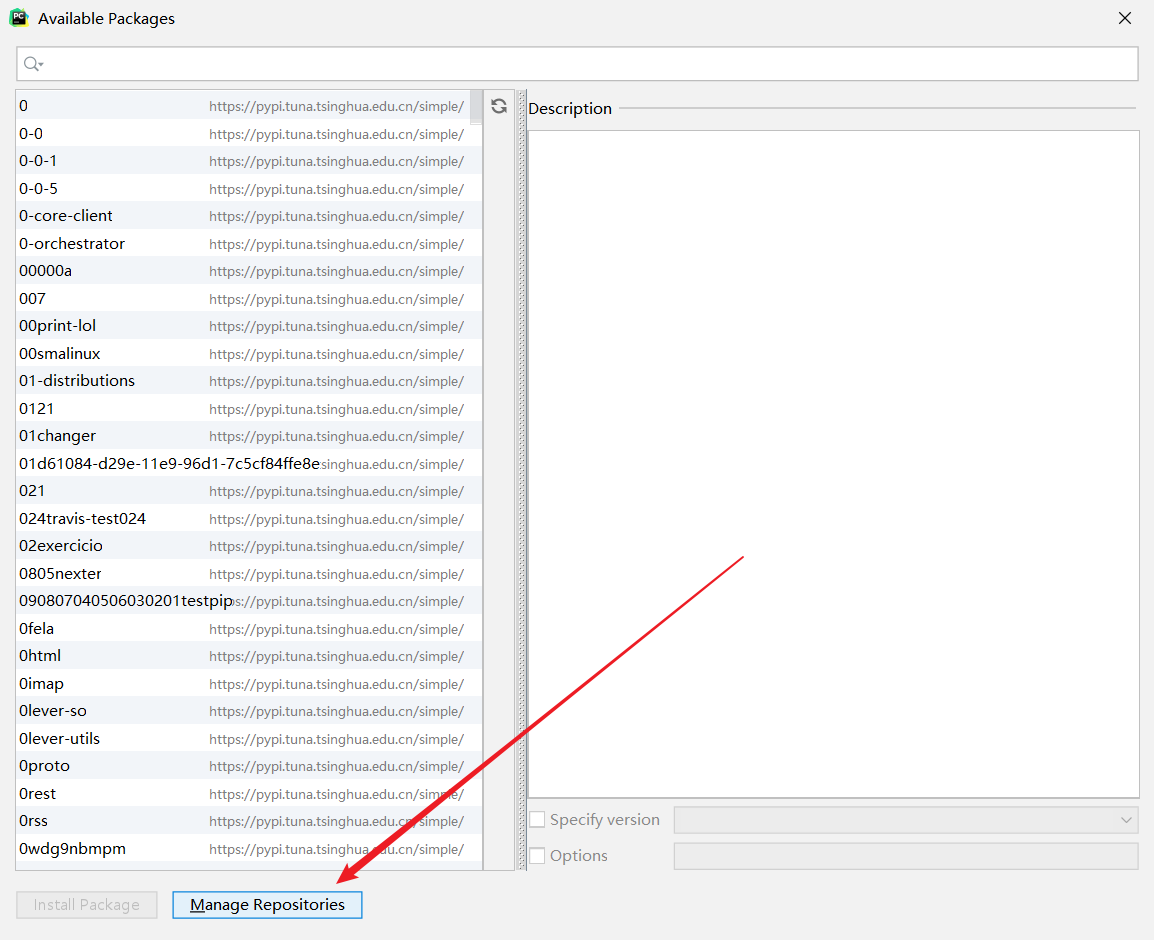Screen dimensions: 1154x940
Task: Click the vertical splitter between the panels
Action: point(522,480)
